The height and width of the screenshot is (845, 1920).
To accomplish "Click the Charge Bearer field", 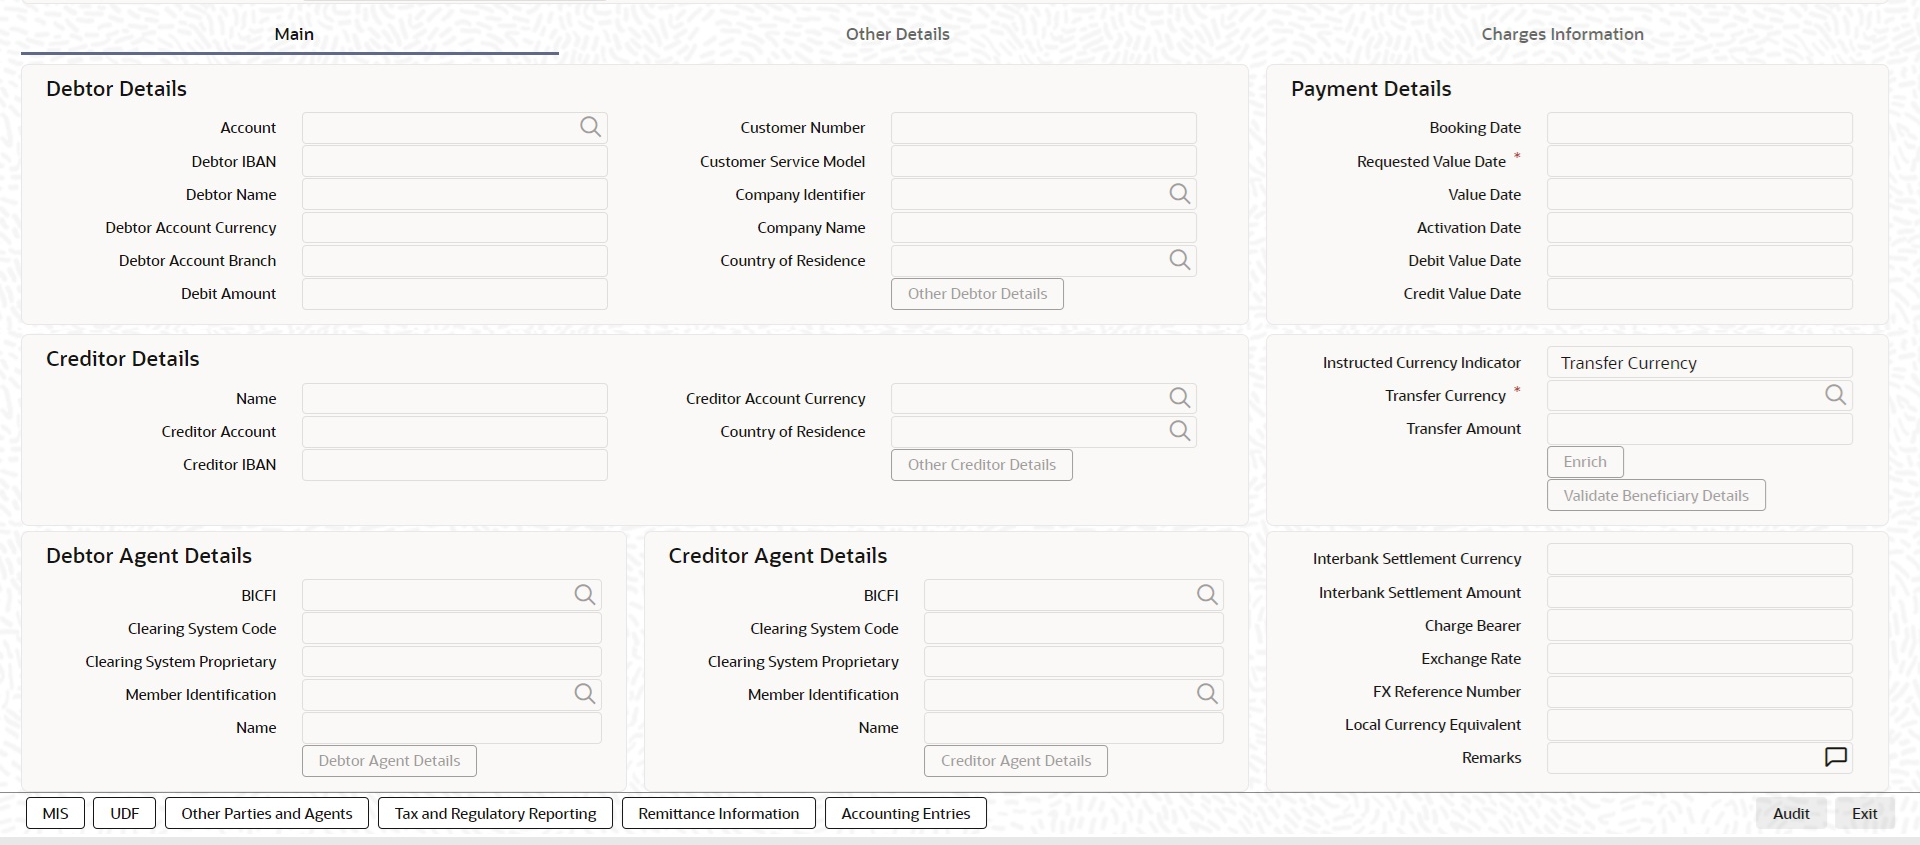I will click(x=1699, y=625).
